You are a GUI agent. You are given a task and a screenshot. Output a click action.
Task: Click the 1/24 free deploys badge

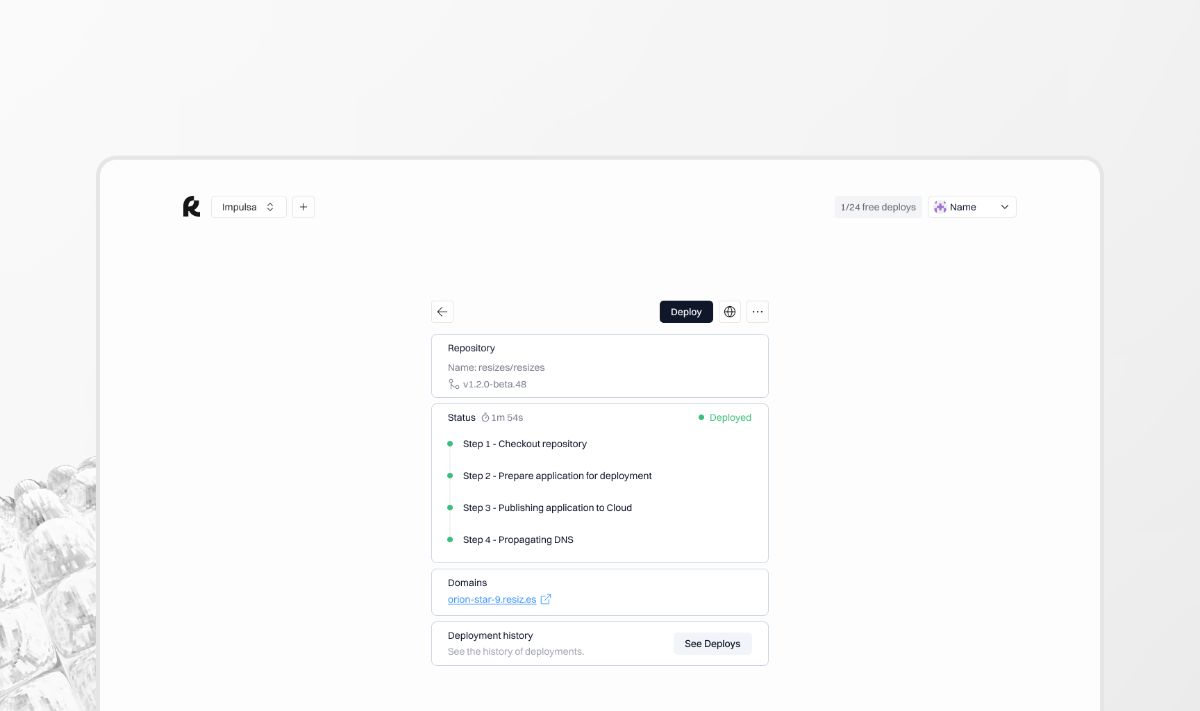pos(878,207)
